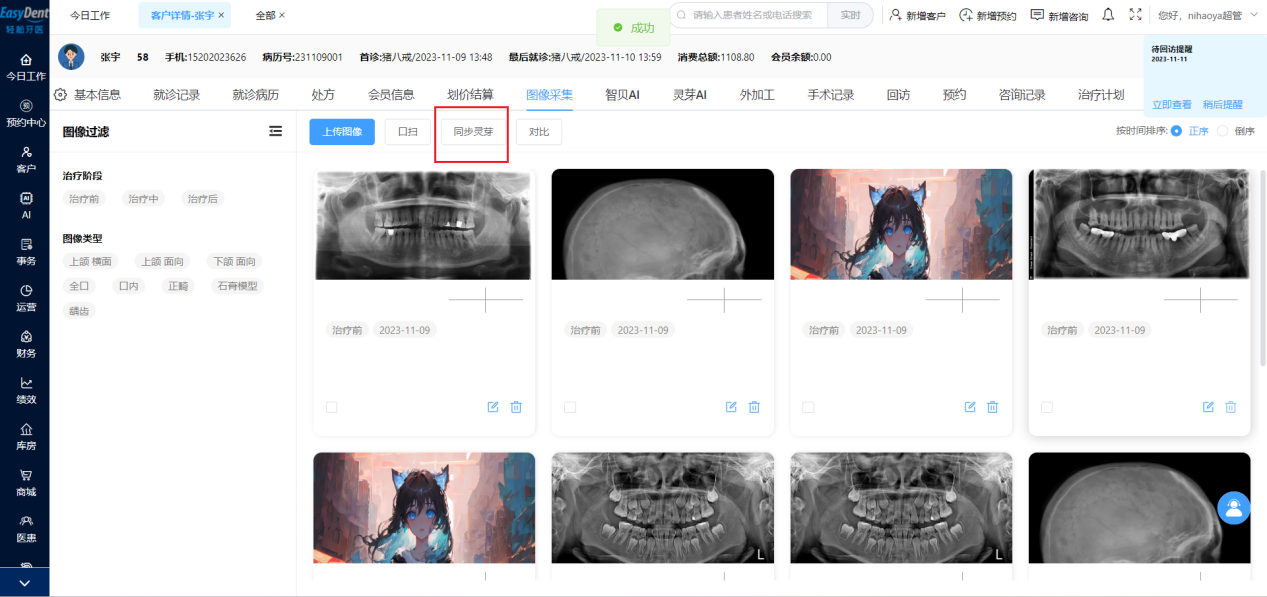1267x597 pixels.
Task: Click the 口扫 button
Action: 408,132
